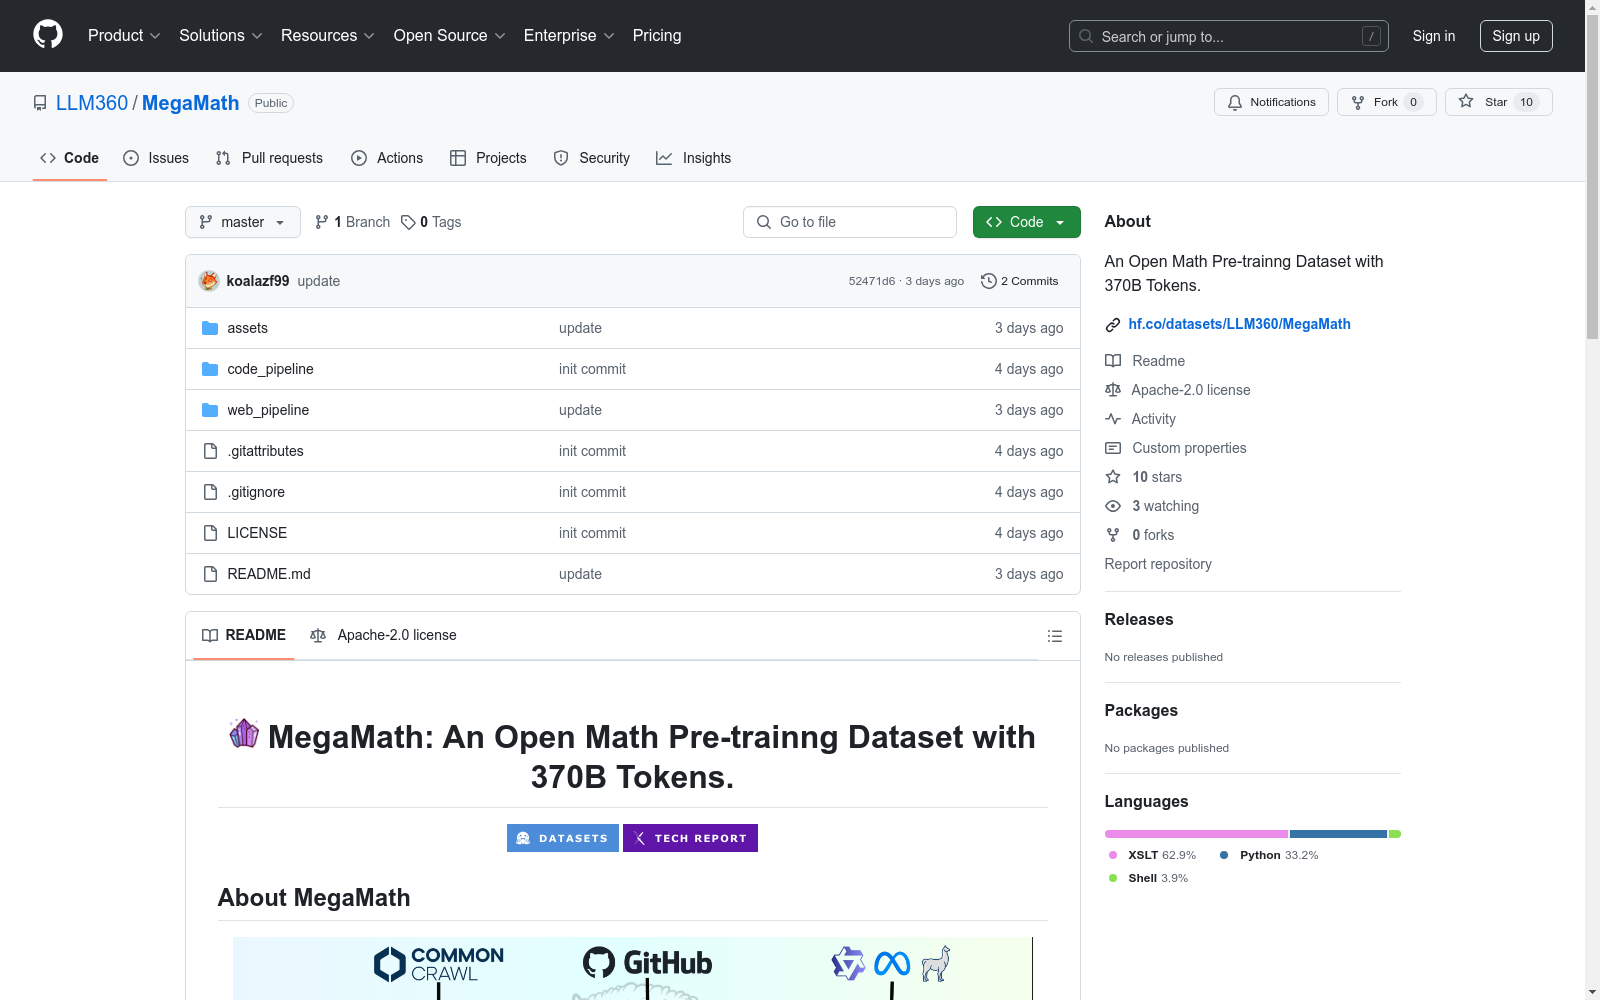Image resolution: width=1600 pixels, height=1000 pixels.
Task: Focus the Go to file search box
Action: [x=850, y=222]
